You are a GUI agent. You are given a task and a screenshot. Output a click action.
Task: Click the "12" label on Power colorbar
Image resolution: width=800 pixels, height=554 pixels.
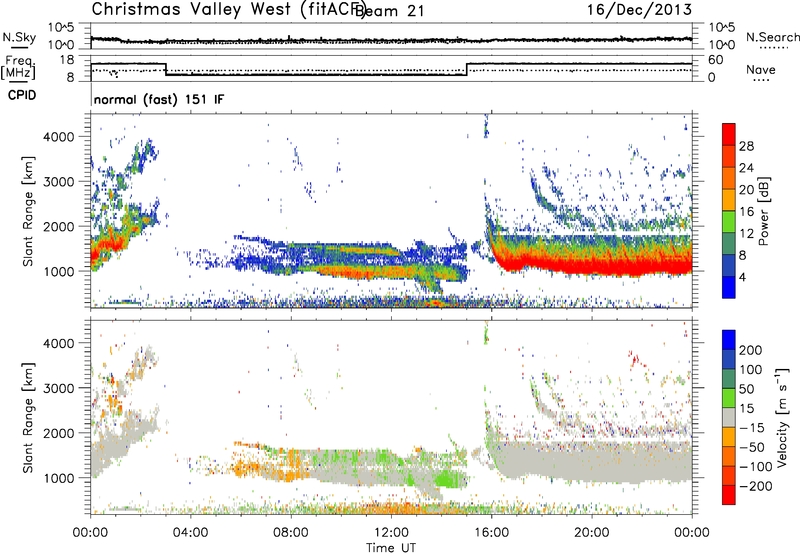pyautogui.click(x=746, y=234)
